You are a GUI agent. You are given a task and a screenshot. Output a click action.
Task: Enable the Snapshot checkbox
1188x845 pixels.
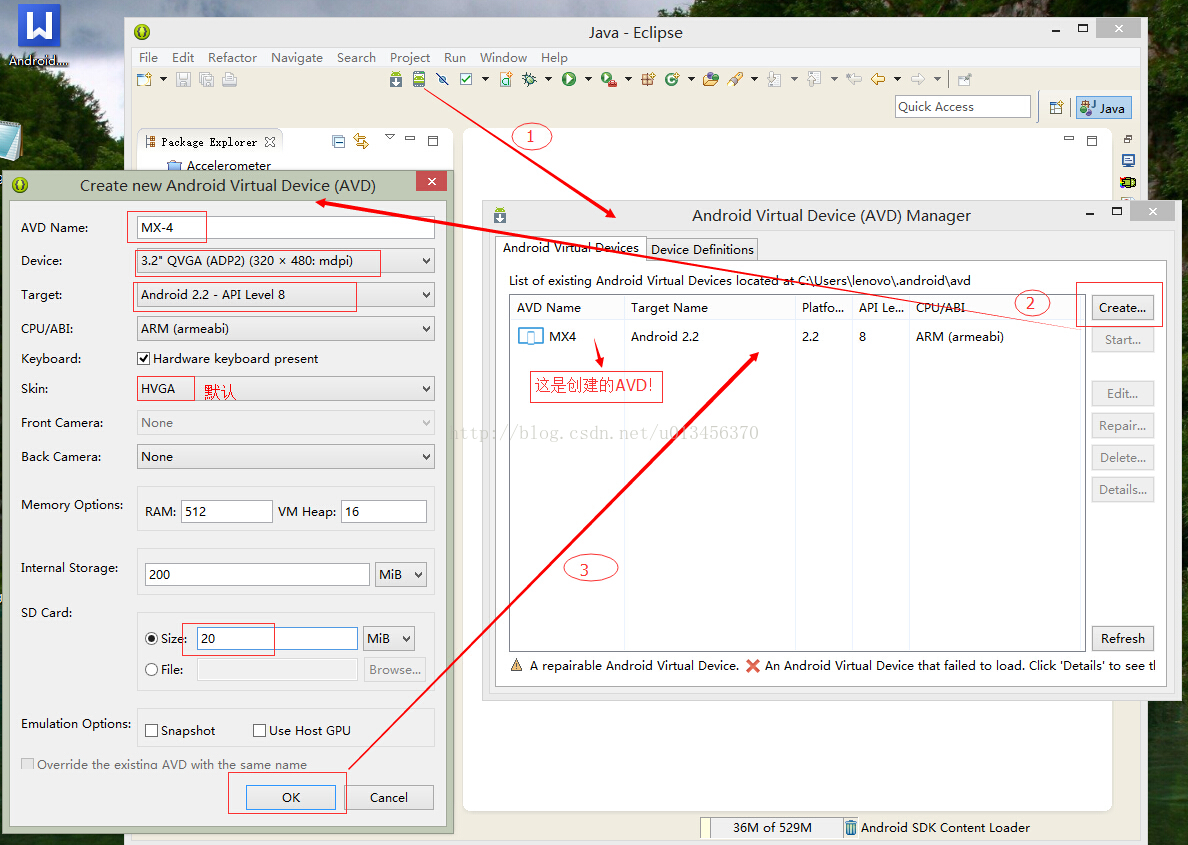point(152,731)
